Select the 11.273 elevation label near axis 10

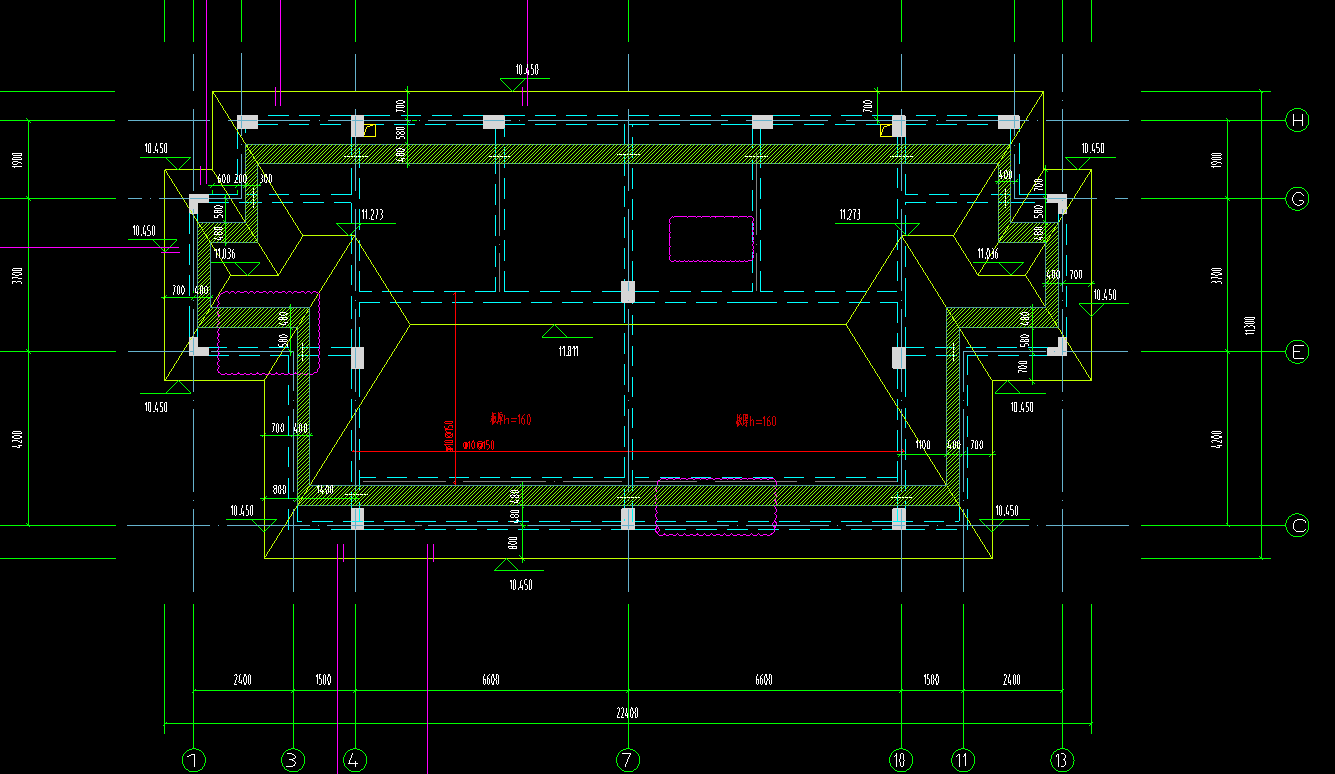851,214
